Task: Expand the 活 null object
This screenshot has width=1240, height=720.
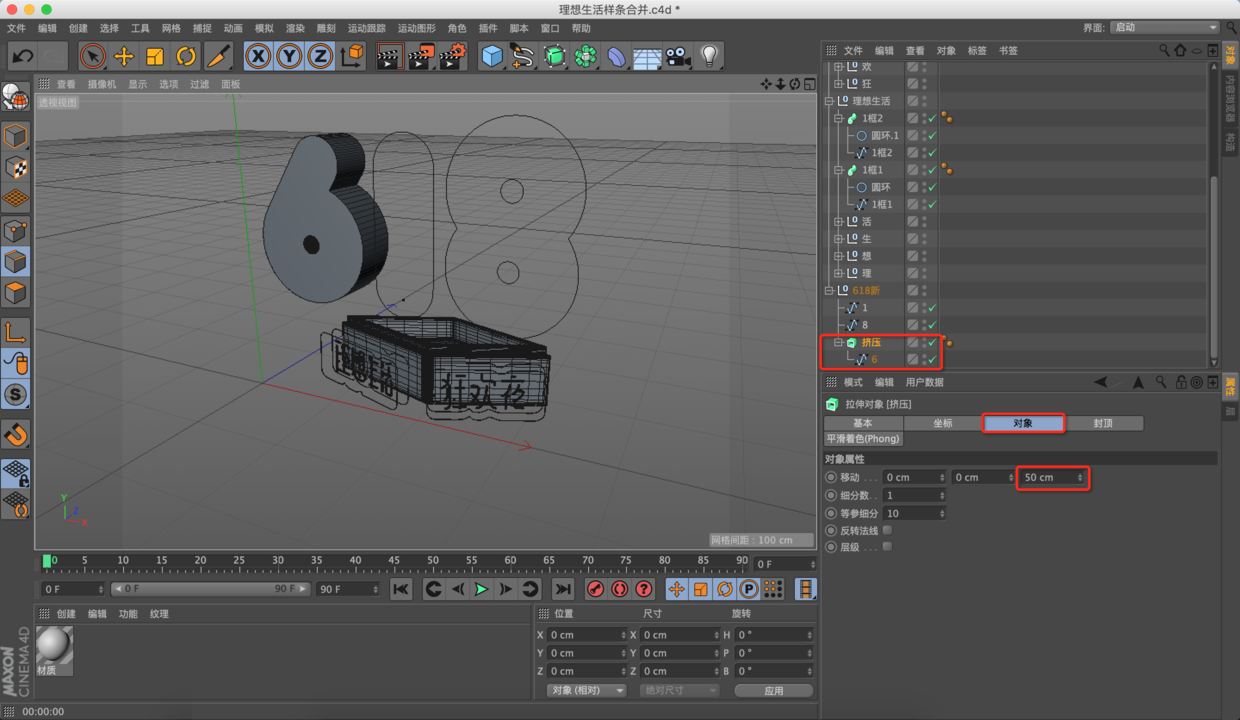Action: coord(839,221)
